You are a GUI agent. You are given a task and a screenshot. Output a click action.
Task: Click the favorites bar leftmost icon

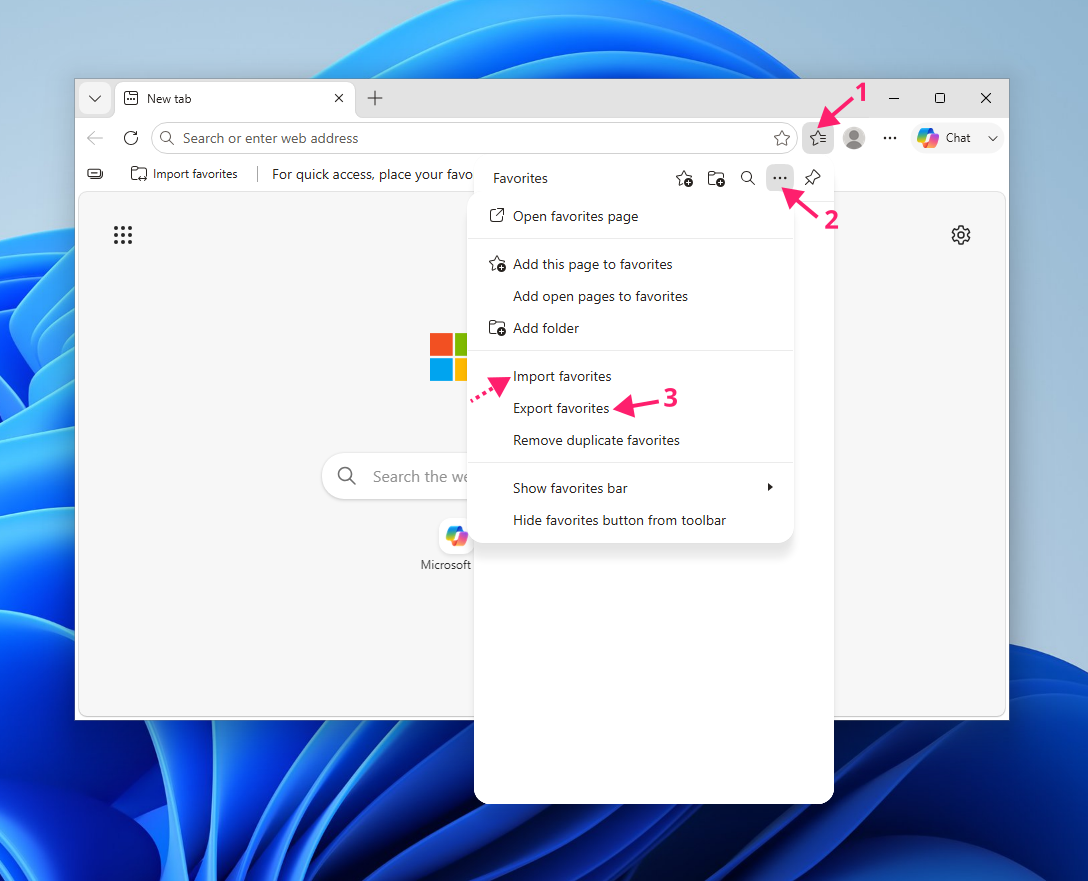[x=95, y=174]
